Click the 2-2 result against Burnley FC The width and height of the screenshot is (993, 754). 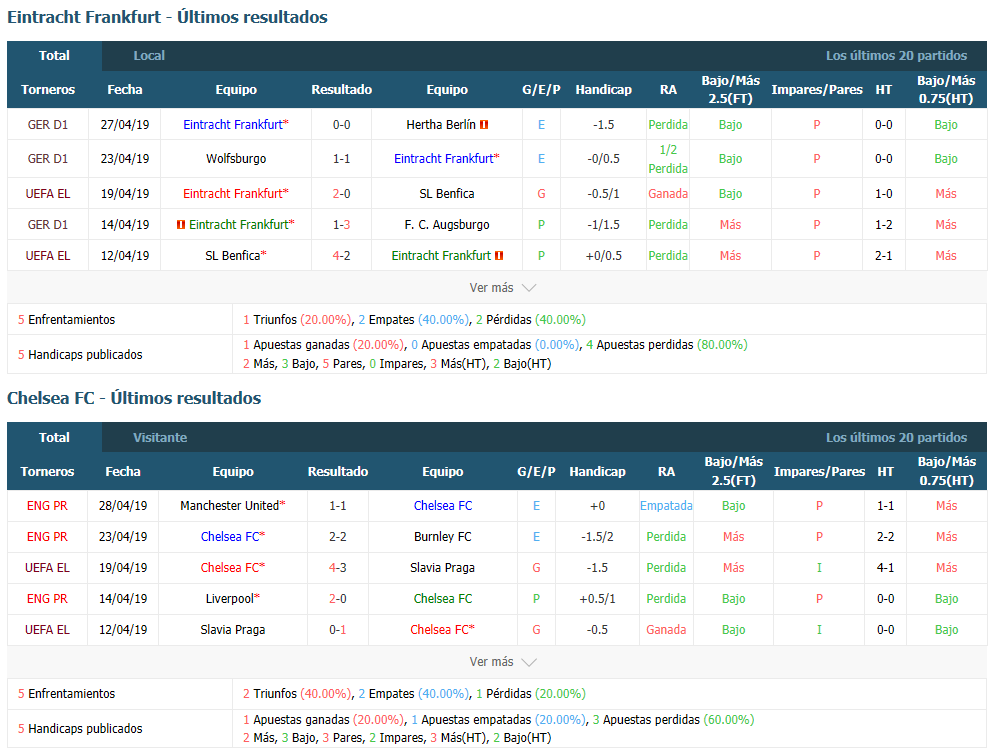[338, 537]
